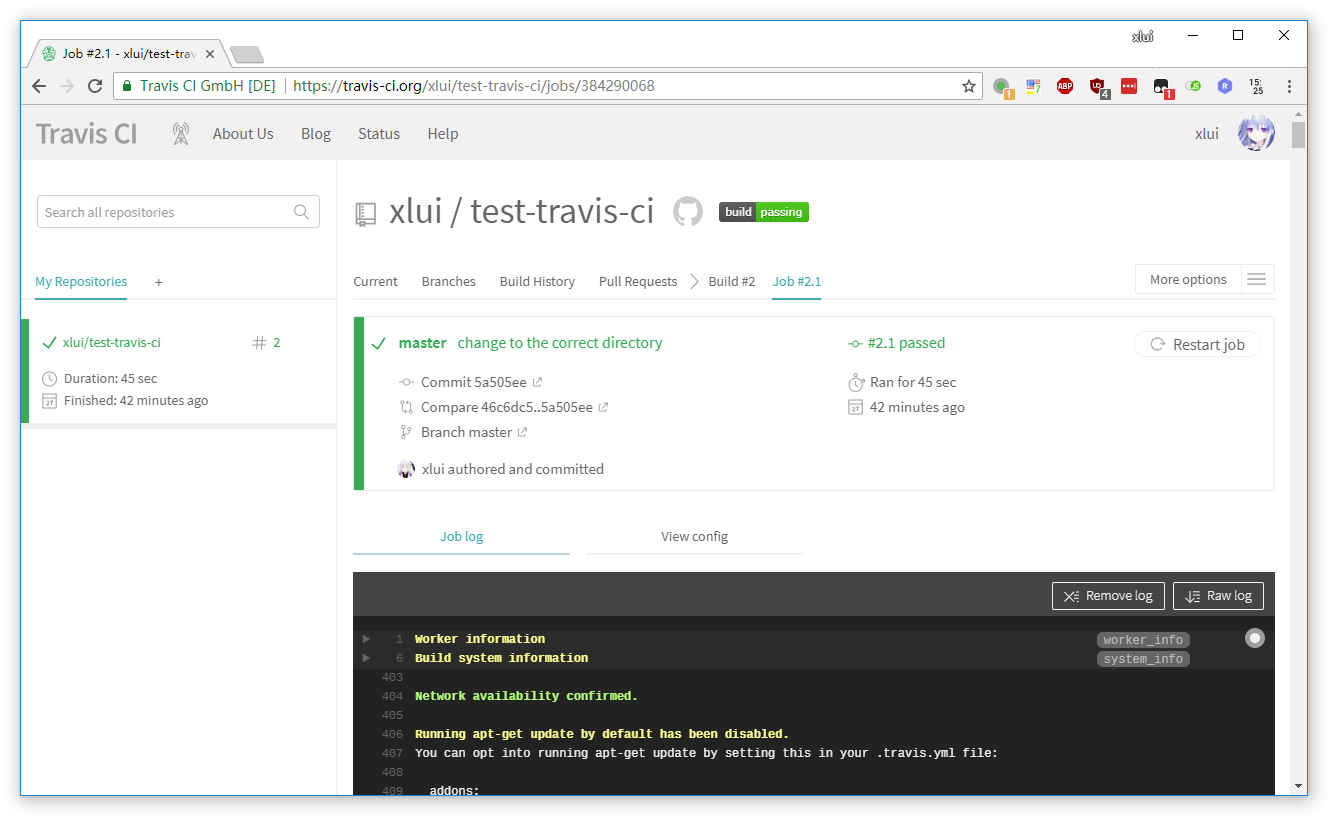The height and width of the screenshot is (816, 1328).
Task: Bookmark page with the star icon
Action: pos(968,86)
